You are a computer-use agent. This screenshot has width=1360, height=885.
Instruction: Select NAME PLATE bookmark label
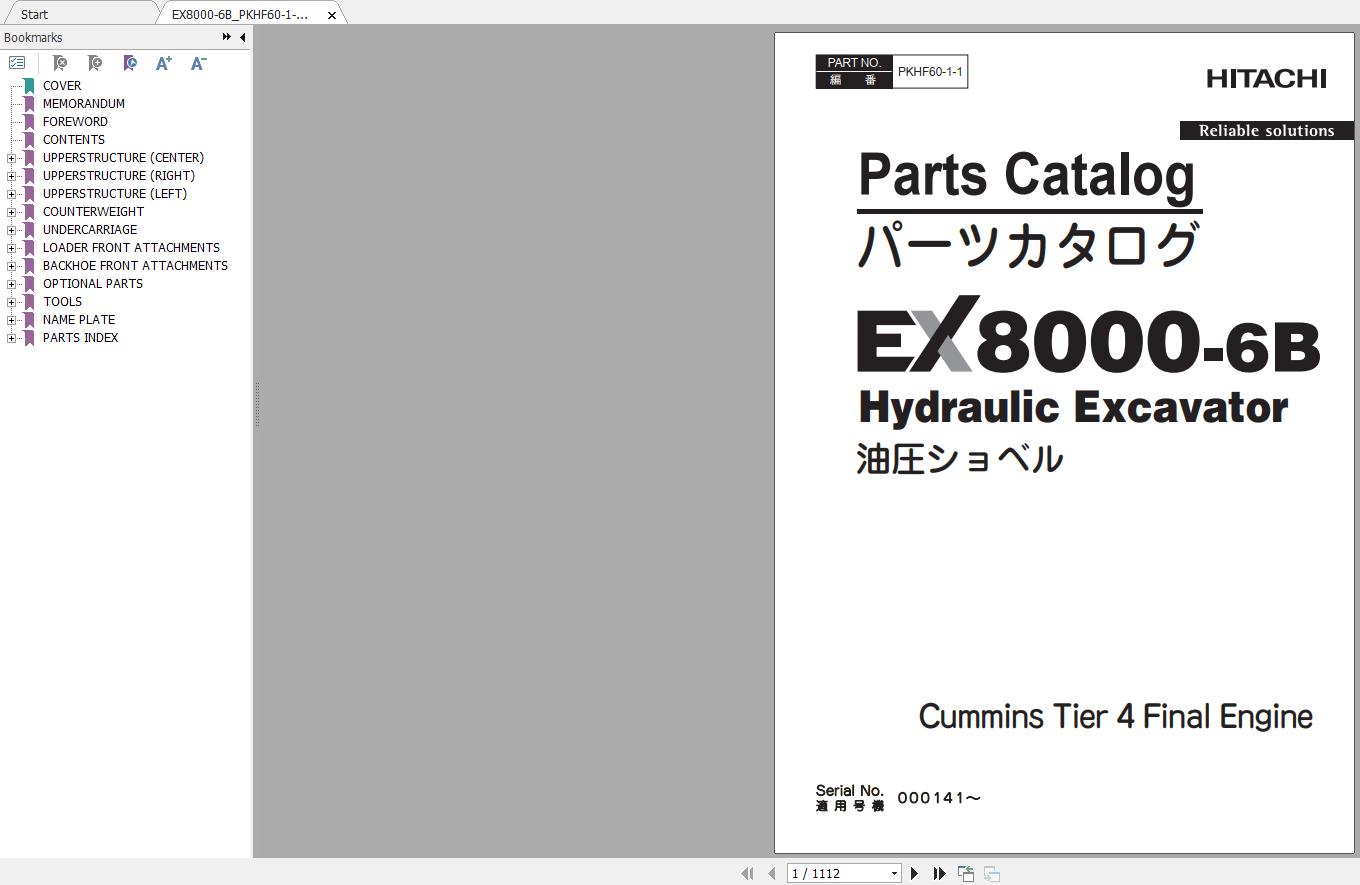(79, 320)
